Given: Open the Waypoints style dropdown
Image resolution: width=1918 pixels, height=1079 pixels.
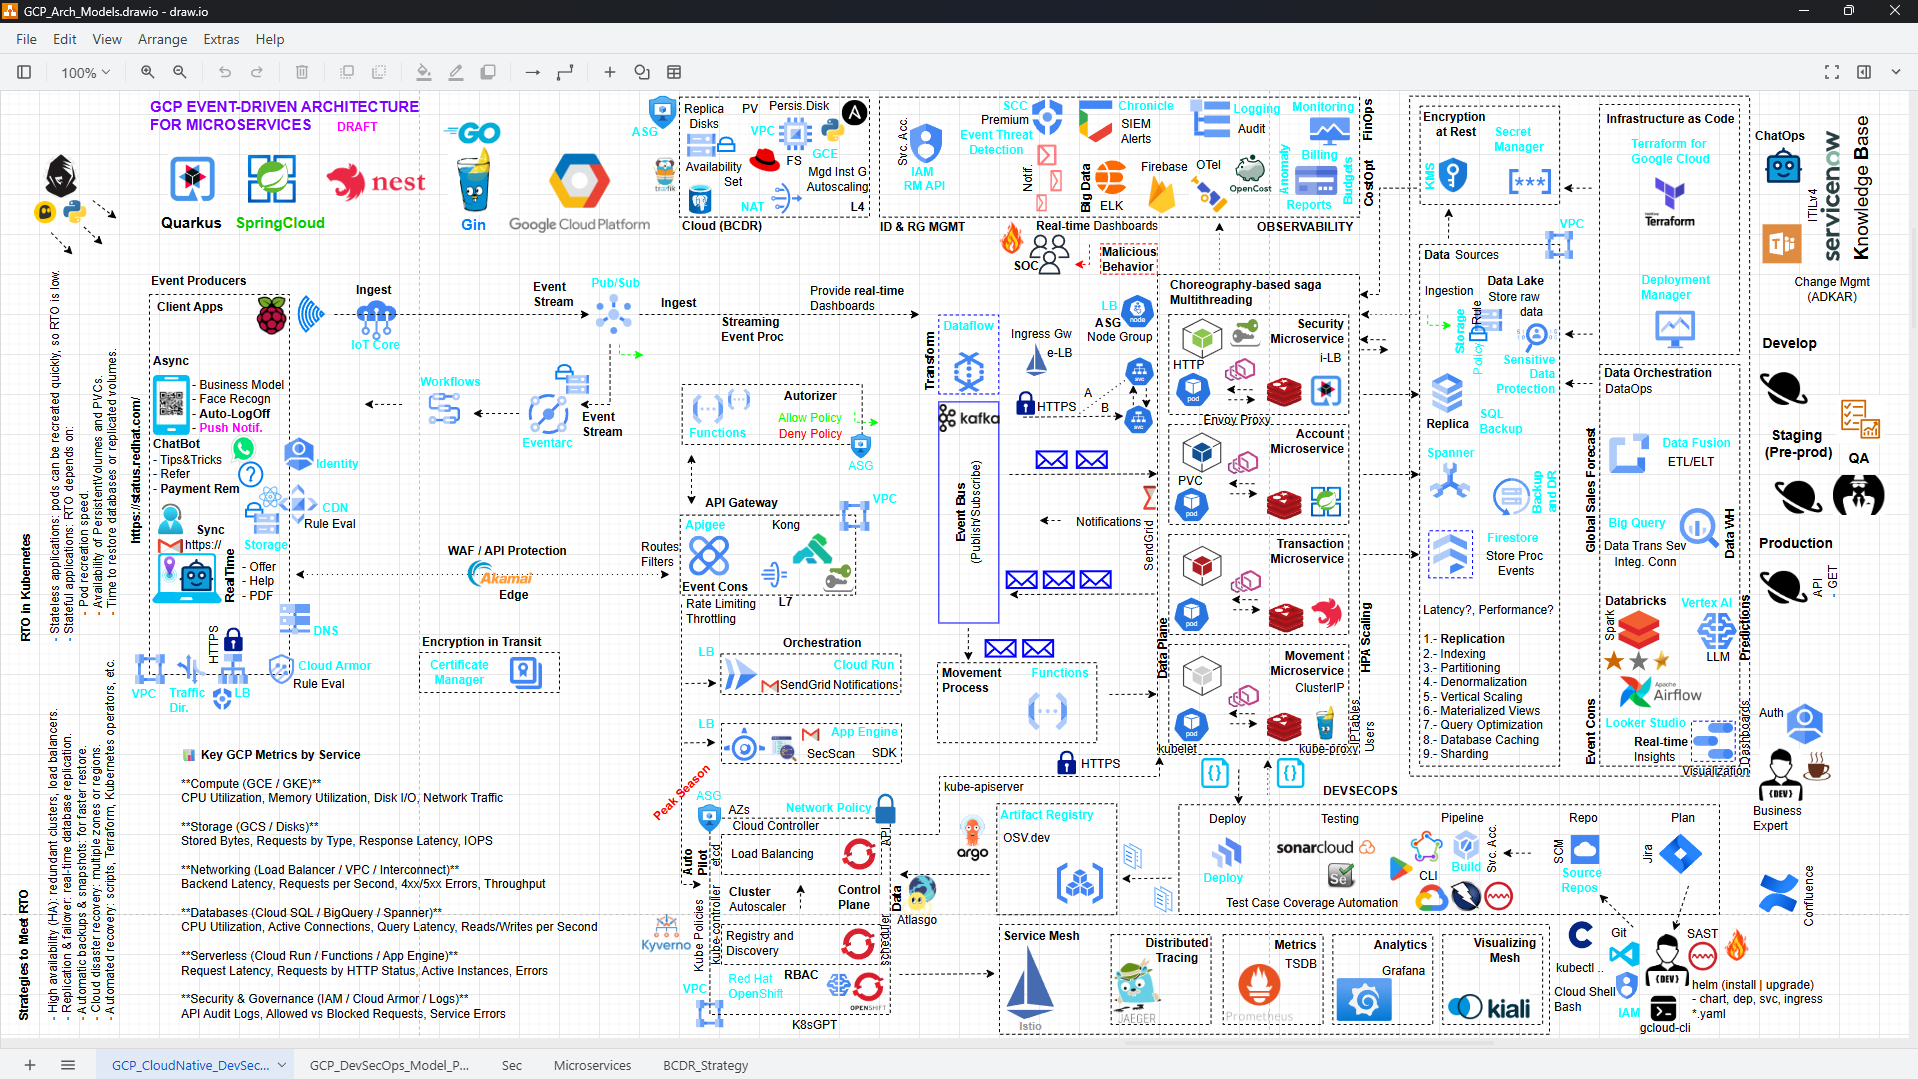Looking at the screenshot, I should tap(565, 72).
